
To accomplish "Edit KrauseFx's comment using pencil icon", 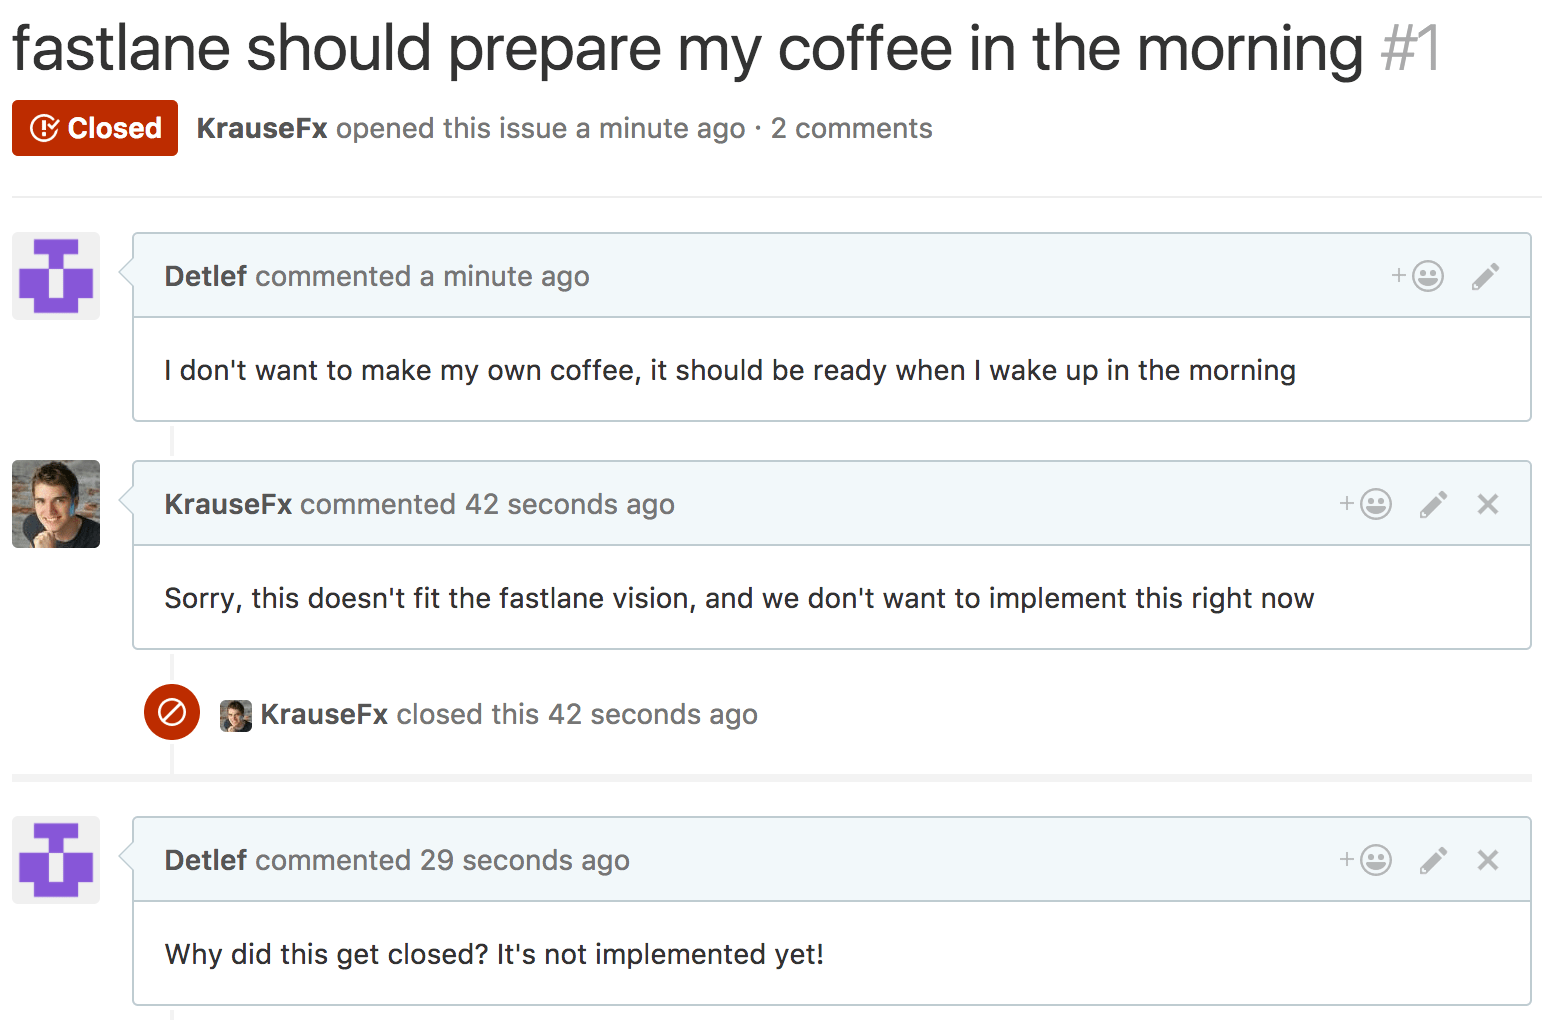I will coord(1434,504).
